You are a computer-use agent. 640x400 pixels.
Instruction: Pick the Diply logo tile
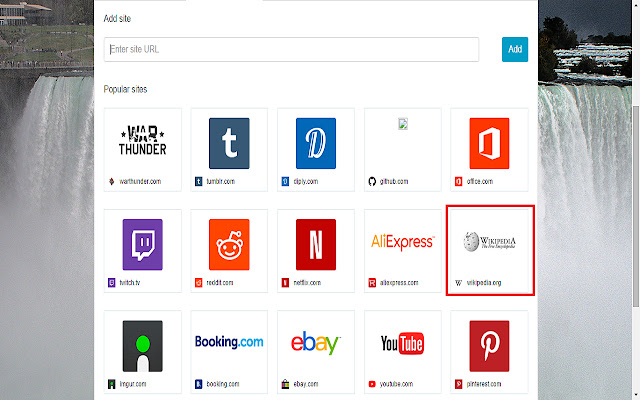[x=316, y=143]
